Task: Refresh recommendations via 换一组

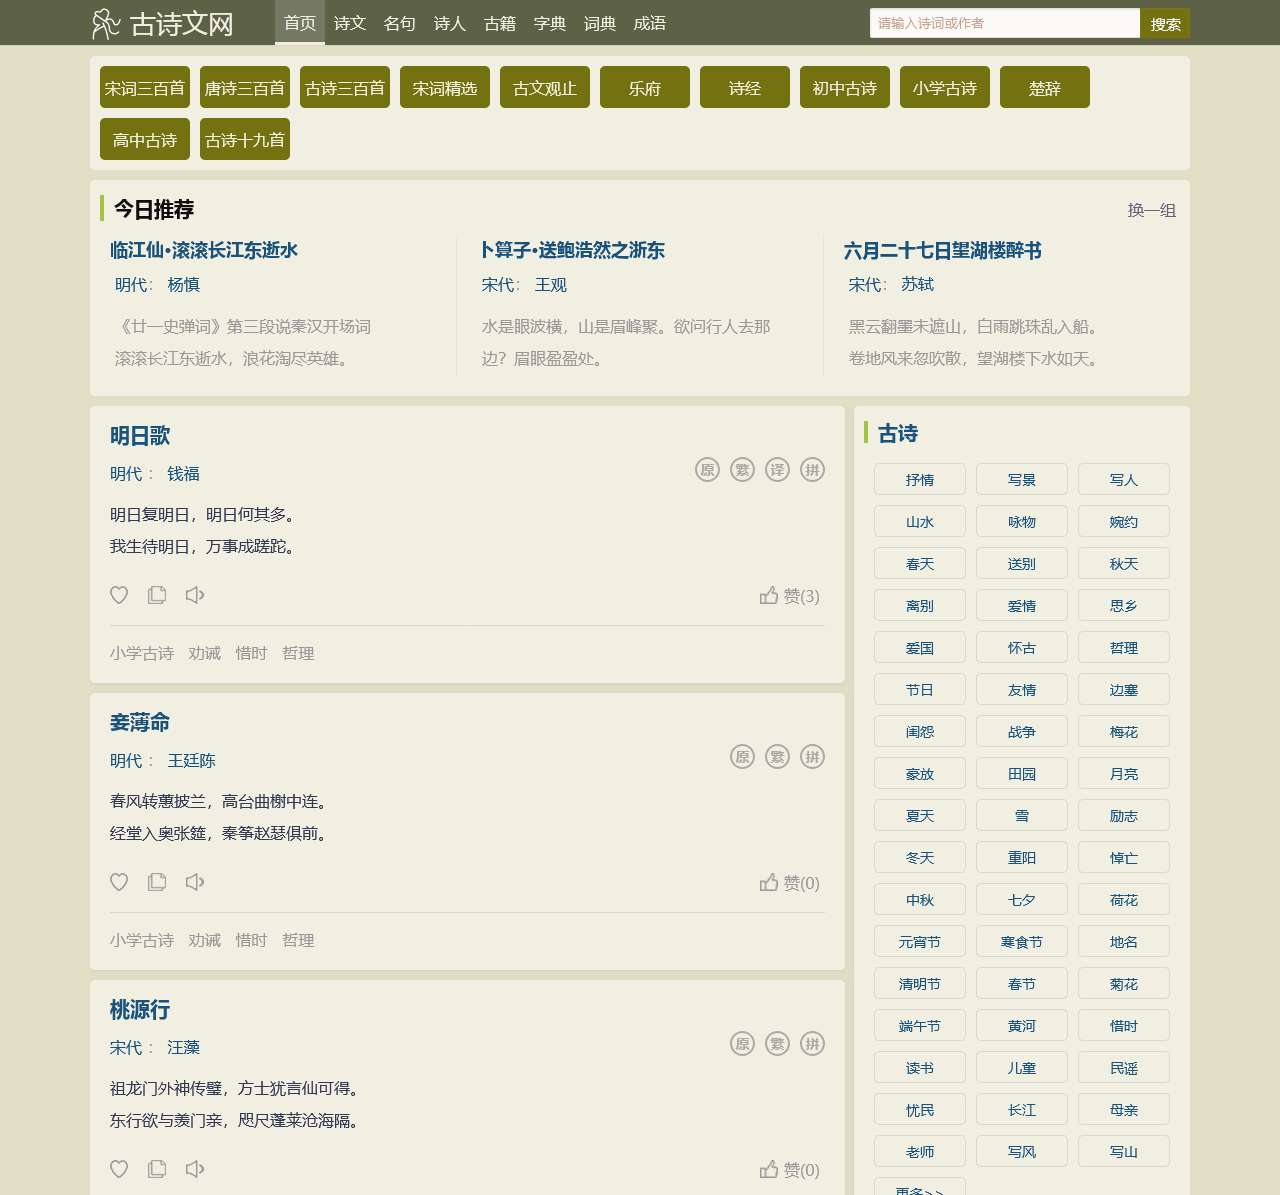Action: pos(1151,211)
